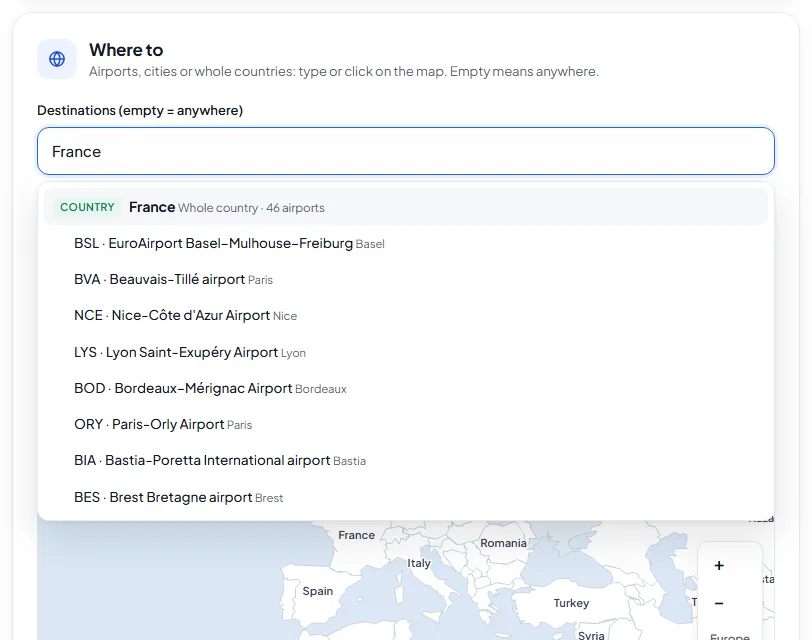Screen dimensions: 812x640
Task: Click the Syria label on the map
Action: point(591,635)
